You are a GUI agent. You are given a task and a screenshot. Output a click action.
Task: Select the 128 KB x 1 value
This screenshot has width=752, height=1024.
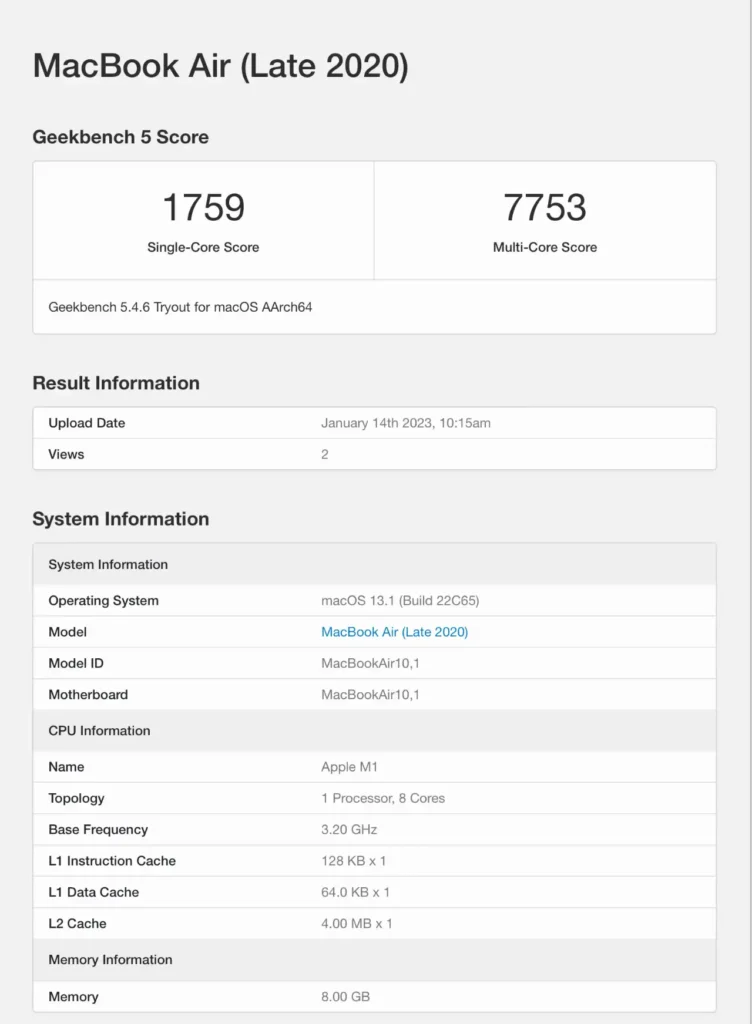353,861
